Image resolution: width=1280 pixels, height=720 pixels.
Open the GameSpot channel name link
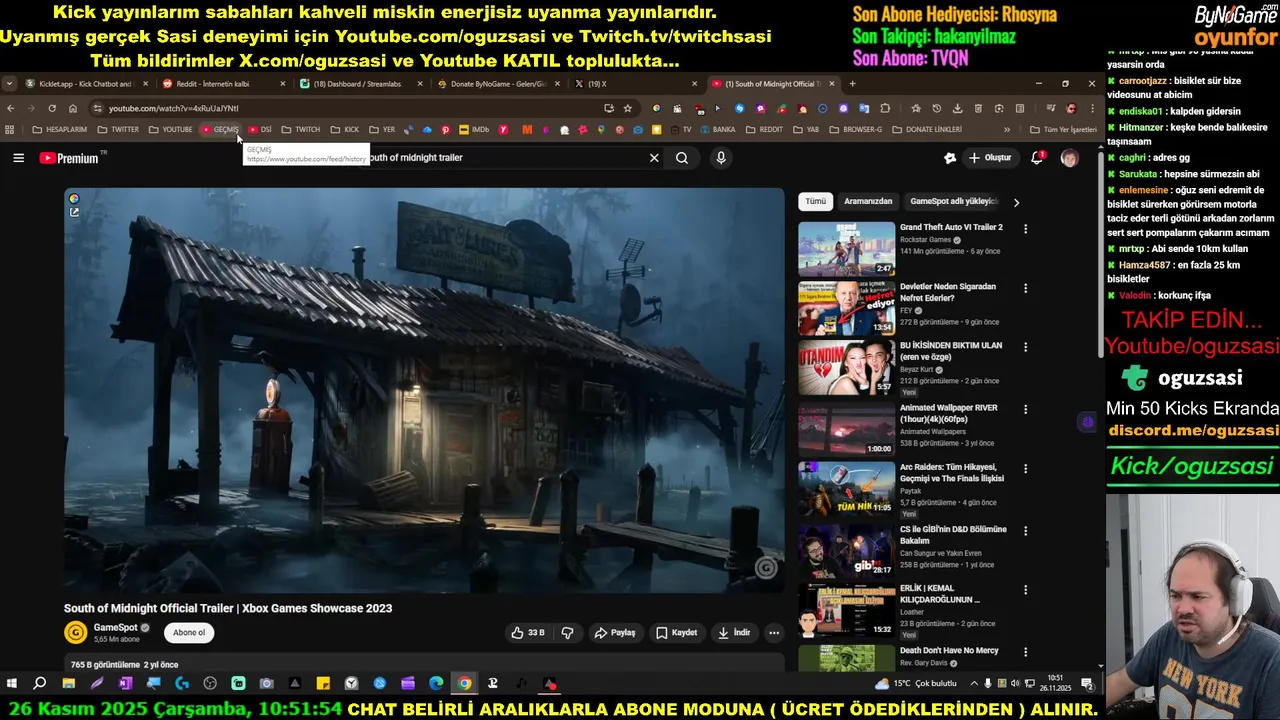point(115,628)
